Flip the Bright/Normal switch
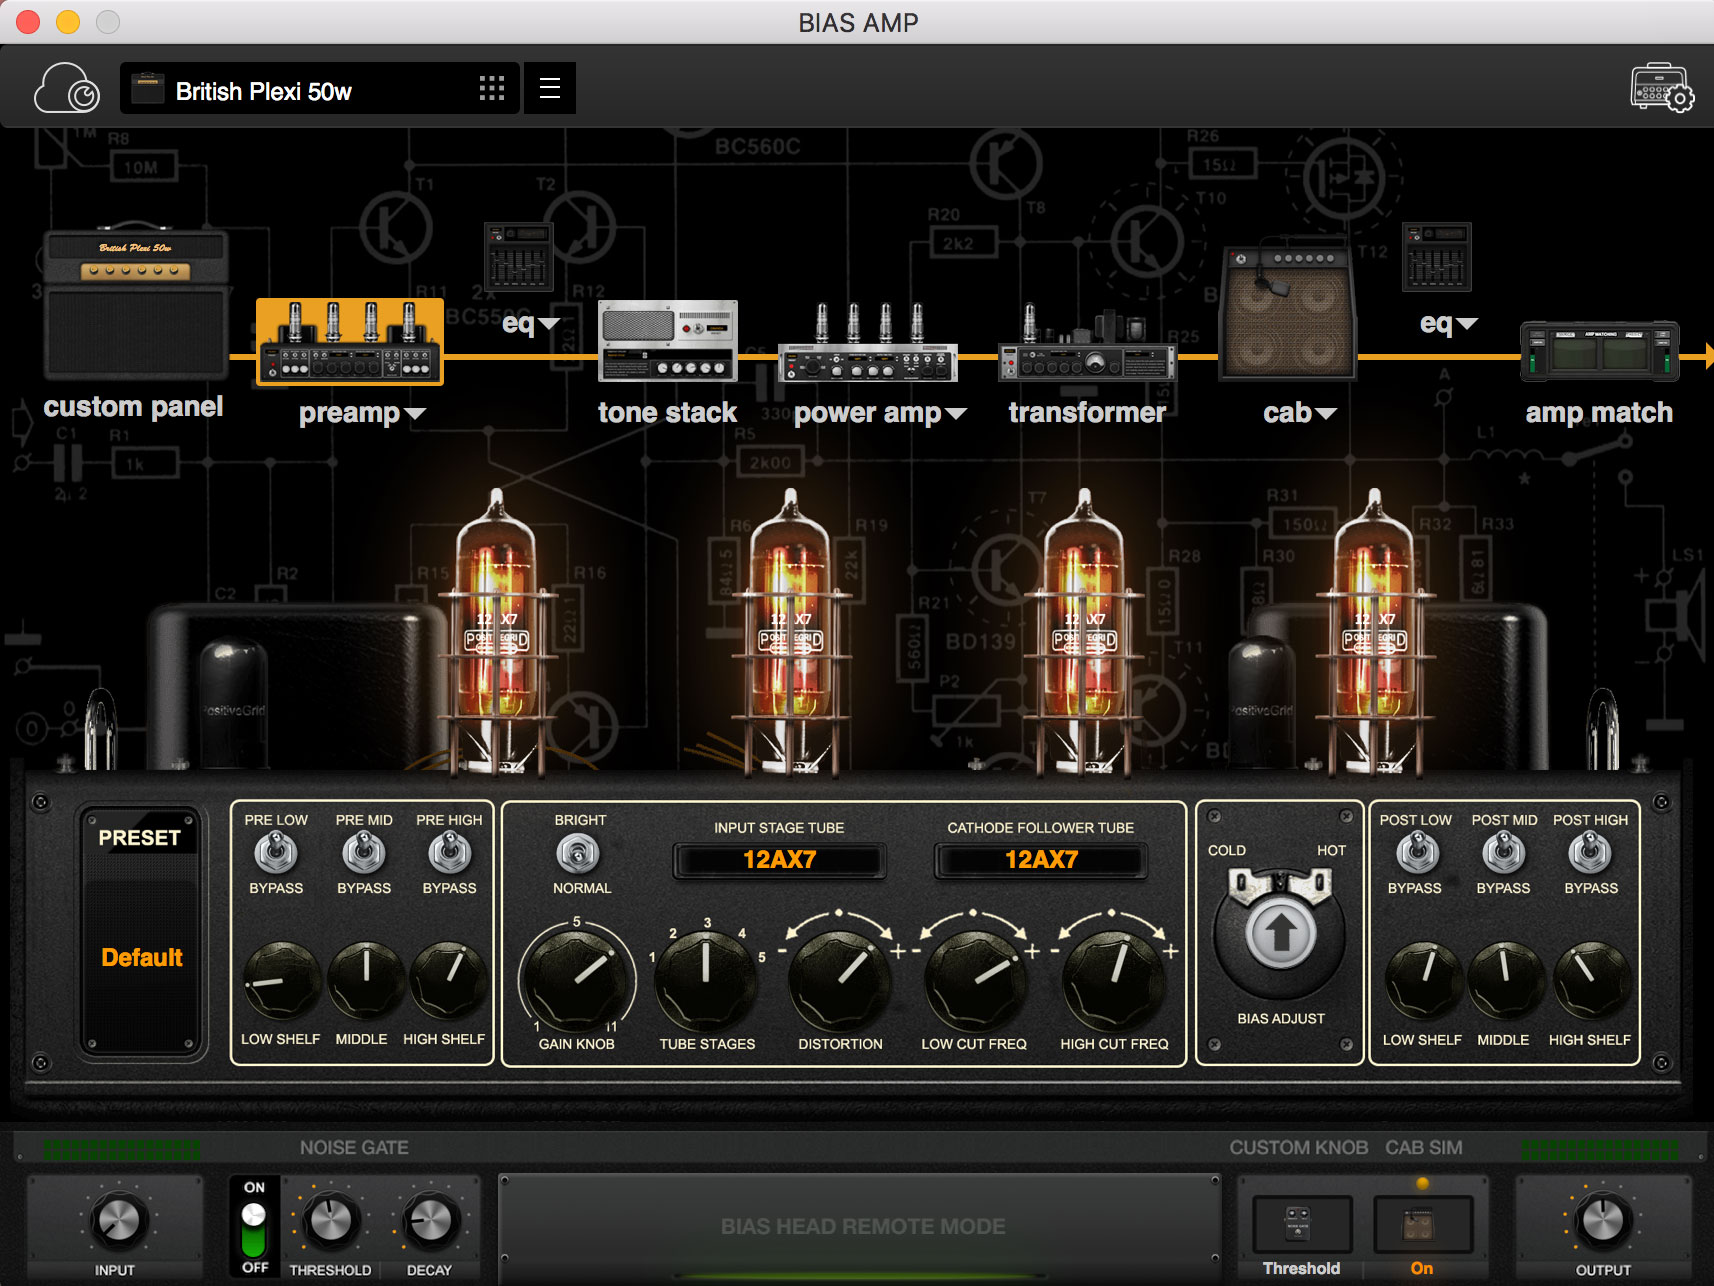This screenshot has height=1286, width=1714. coord(579,854)
